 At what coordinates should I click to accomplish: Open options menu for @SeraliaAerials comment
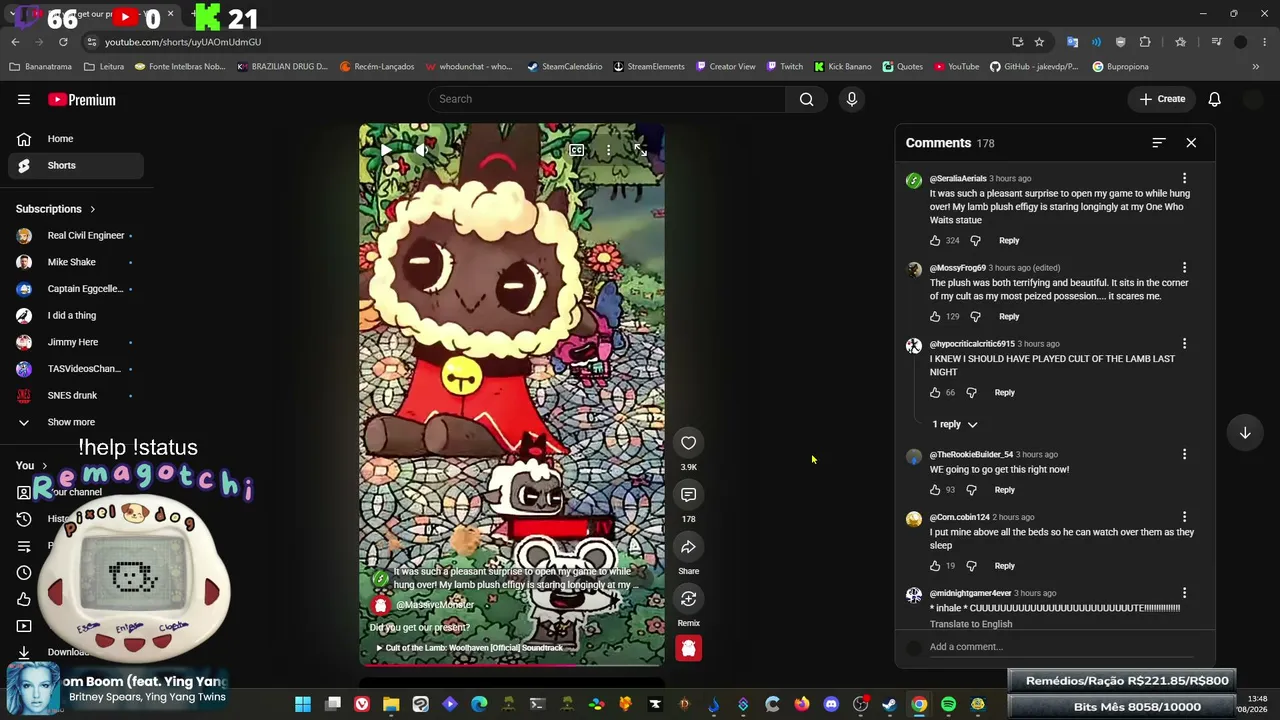tap(1184, 179)
